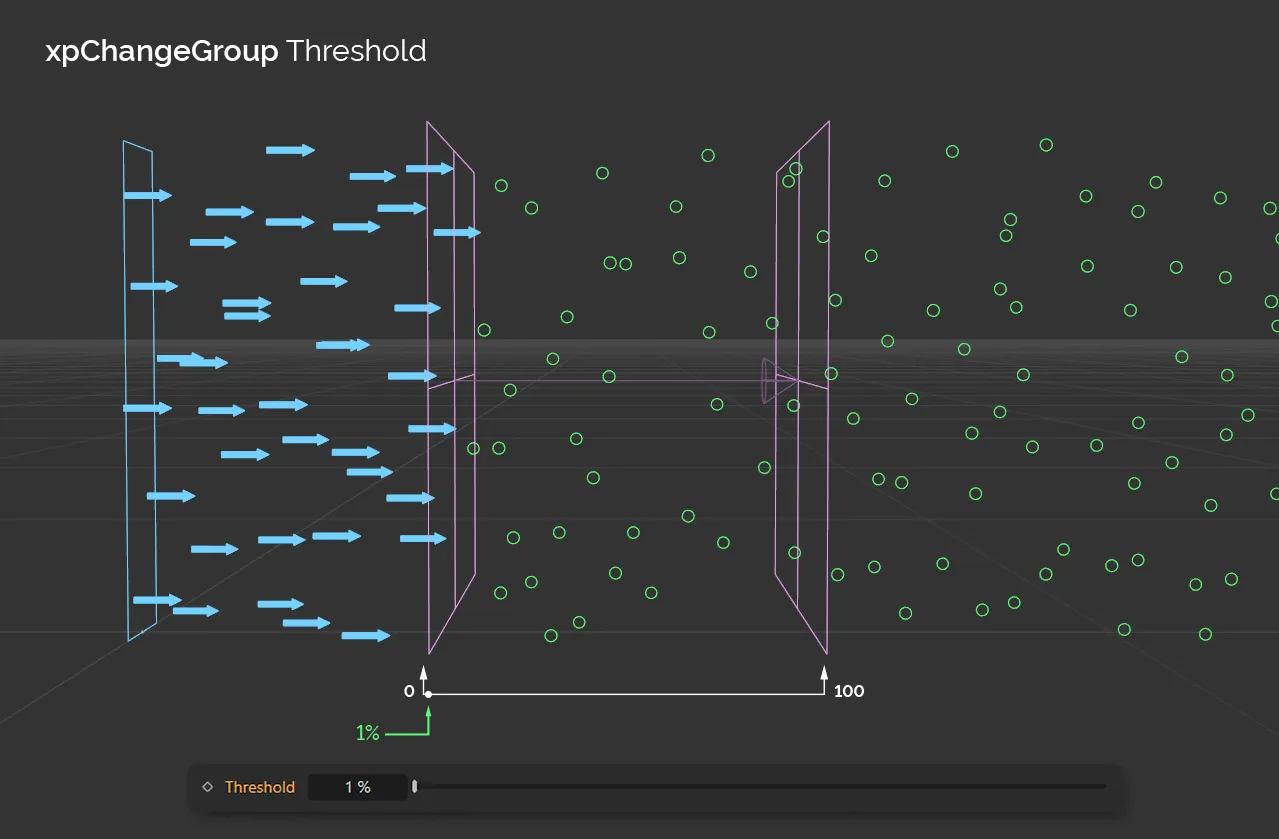The height and width of the screenshot is (839, 1279).
Task: Click the 100 label under the right gizmo
Action: pos(849,690)
